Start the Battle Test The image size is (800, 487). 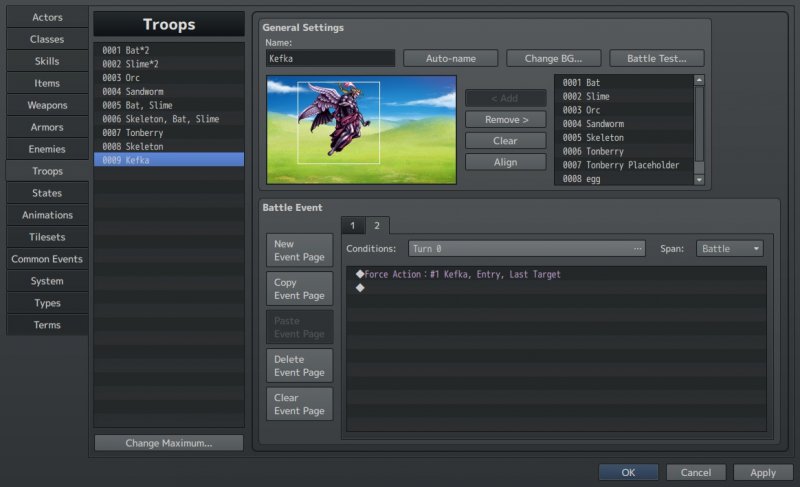pos(657,58)
